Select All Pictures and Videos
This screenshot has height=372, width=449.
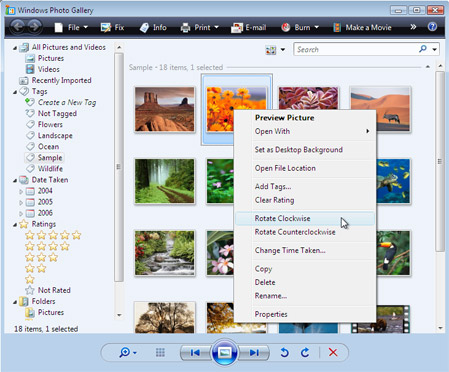coord(69,47)
